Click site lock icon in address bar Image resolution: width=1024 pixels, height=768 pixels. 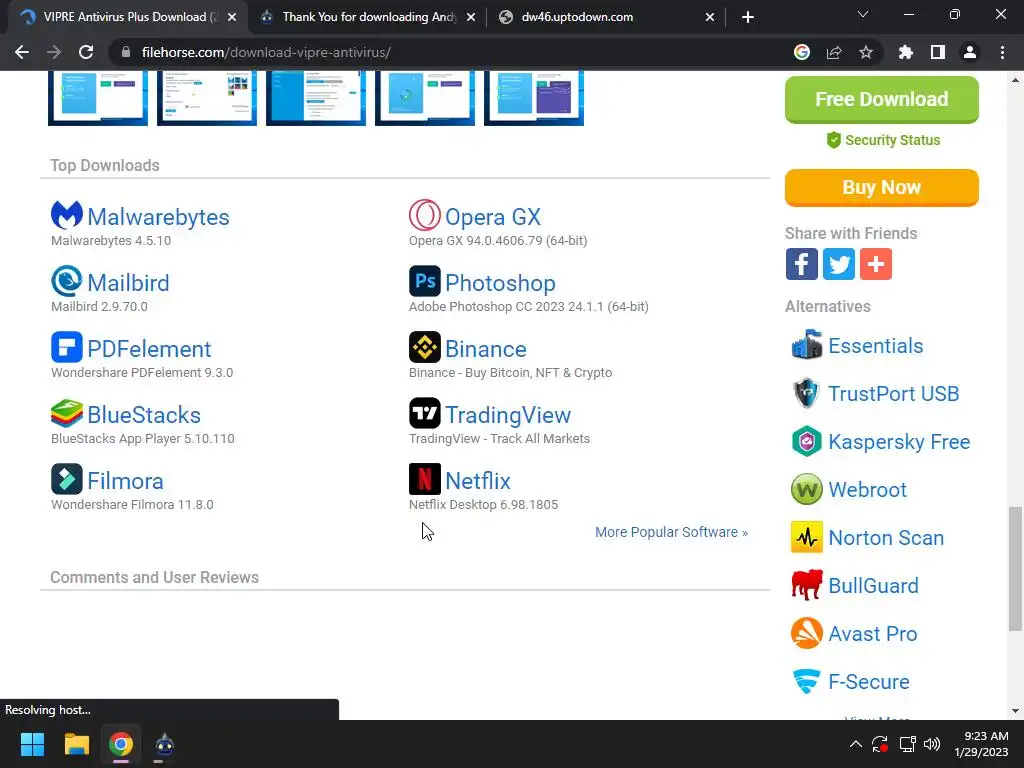(126, 52)
